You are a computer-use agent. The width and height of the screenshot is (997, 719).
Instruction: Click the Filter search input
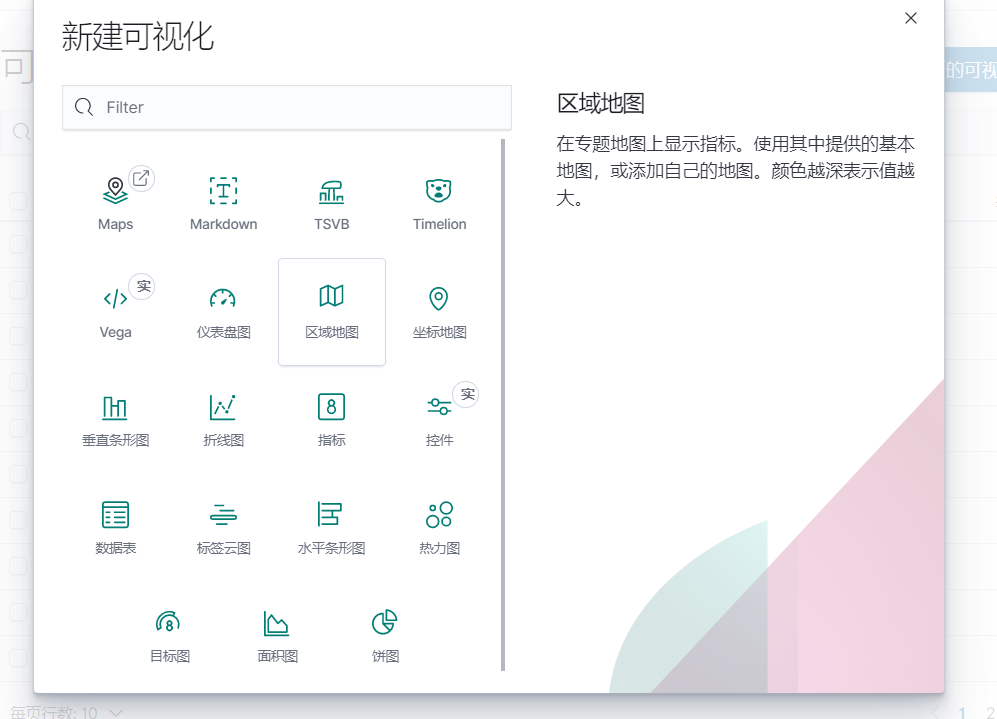[287, 106]
